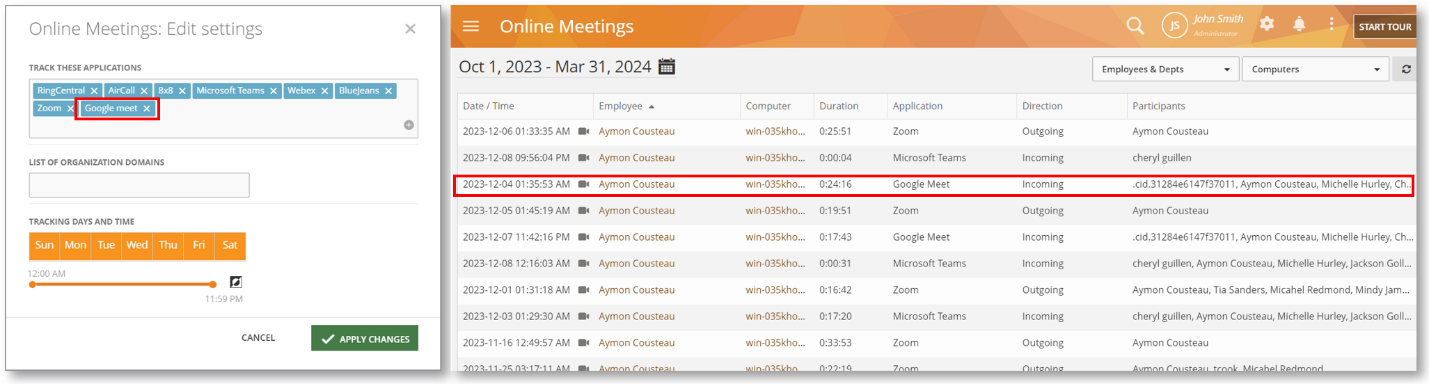Click camera icon in 2023-12-01 01:31:18 row

click(584, 290)
